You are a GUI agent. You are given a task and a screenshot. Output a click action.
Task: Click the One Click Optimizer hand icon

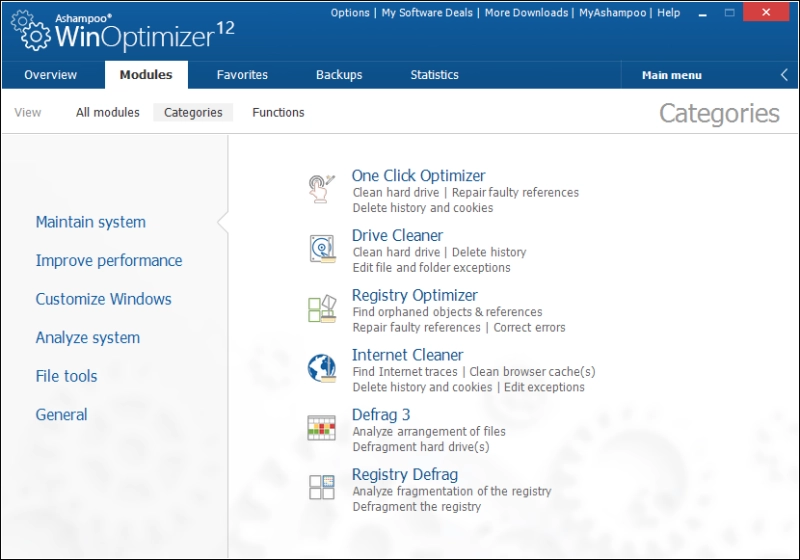322,189
